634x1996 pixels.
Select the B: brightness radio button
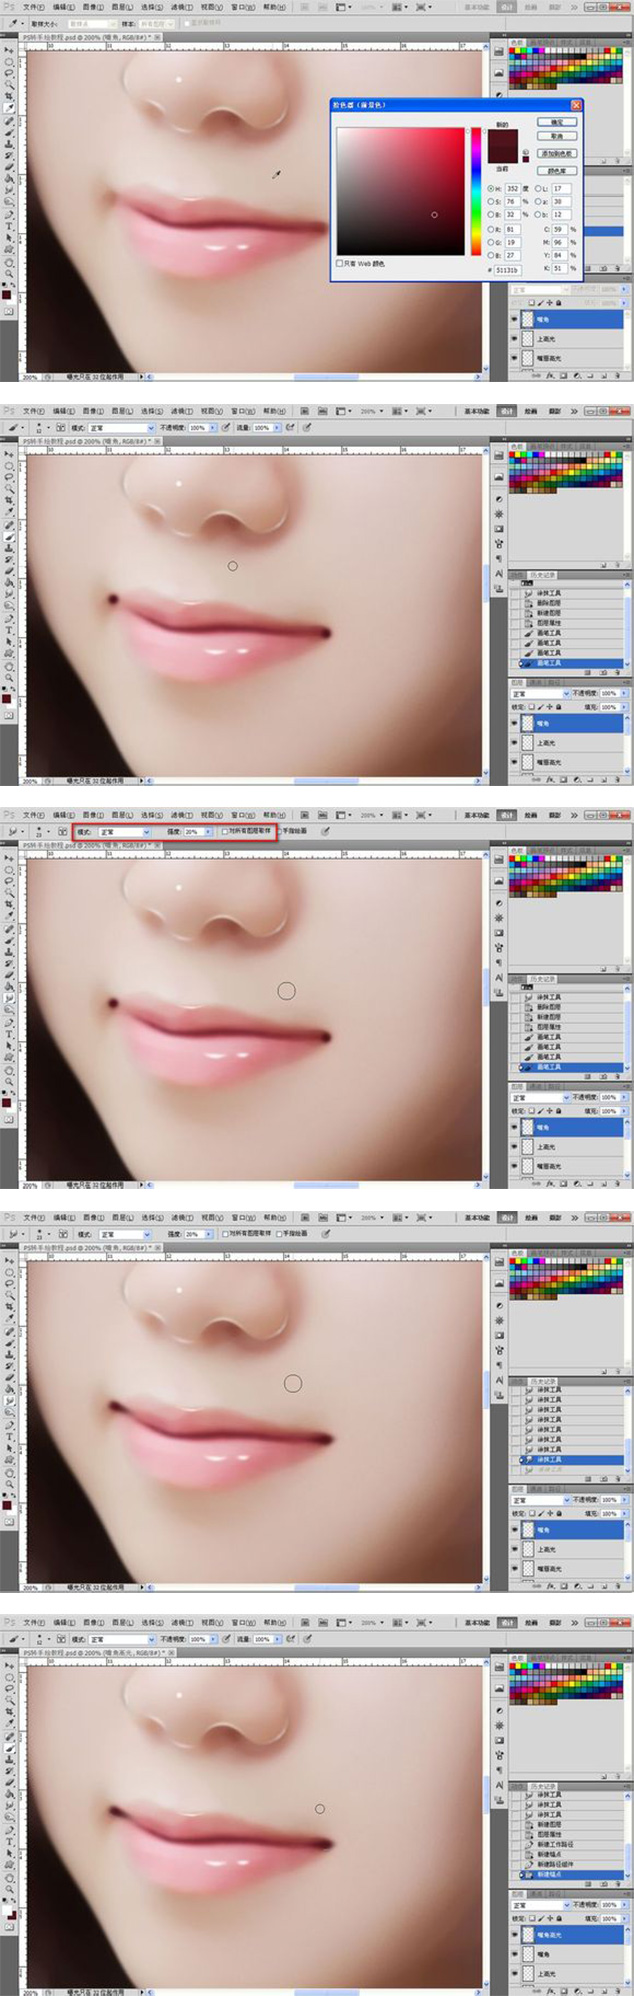click(x=491, y=215)
